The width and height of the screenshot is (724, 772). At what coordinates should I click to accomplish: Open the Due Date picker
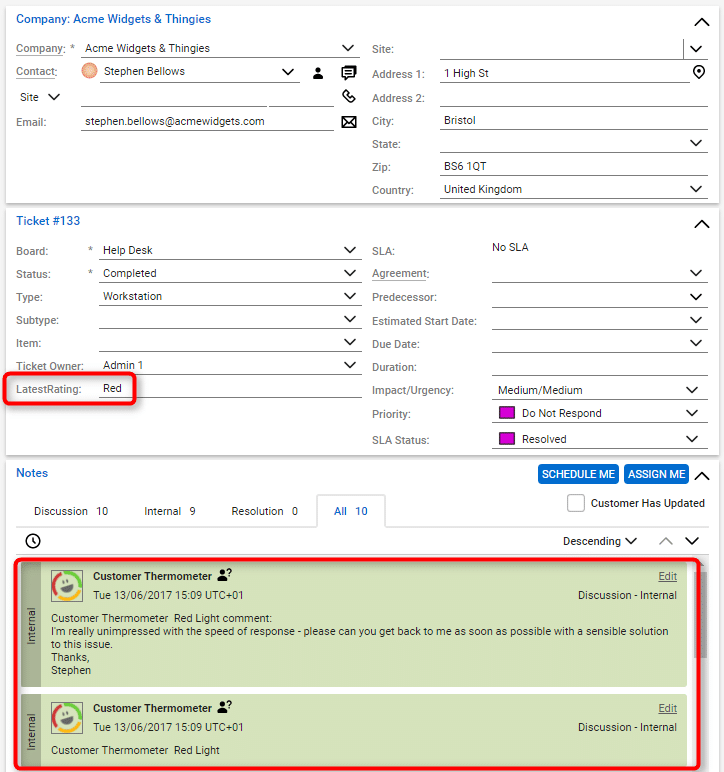click(x=696, y=343)
